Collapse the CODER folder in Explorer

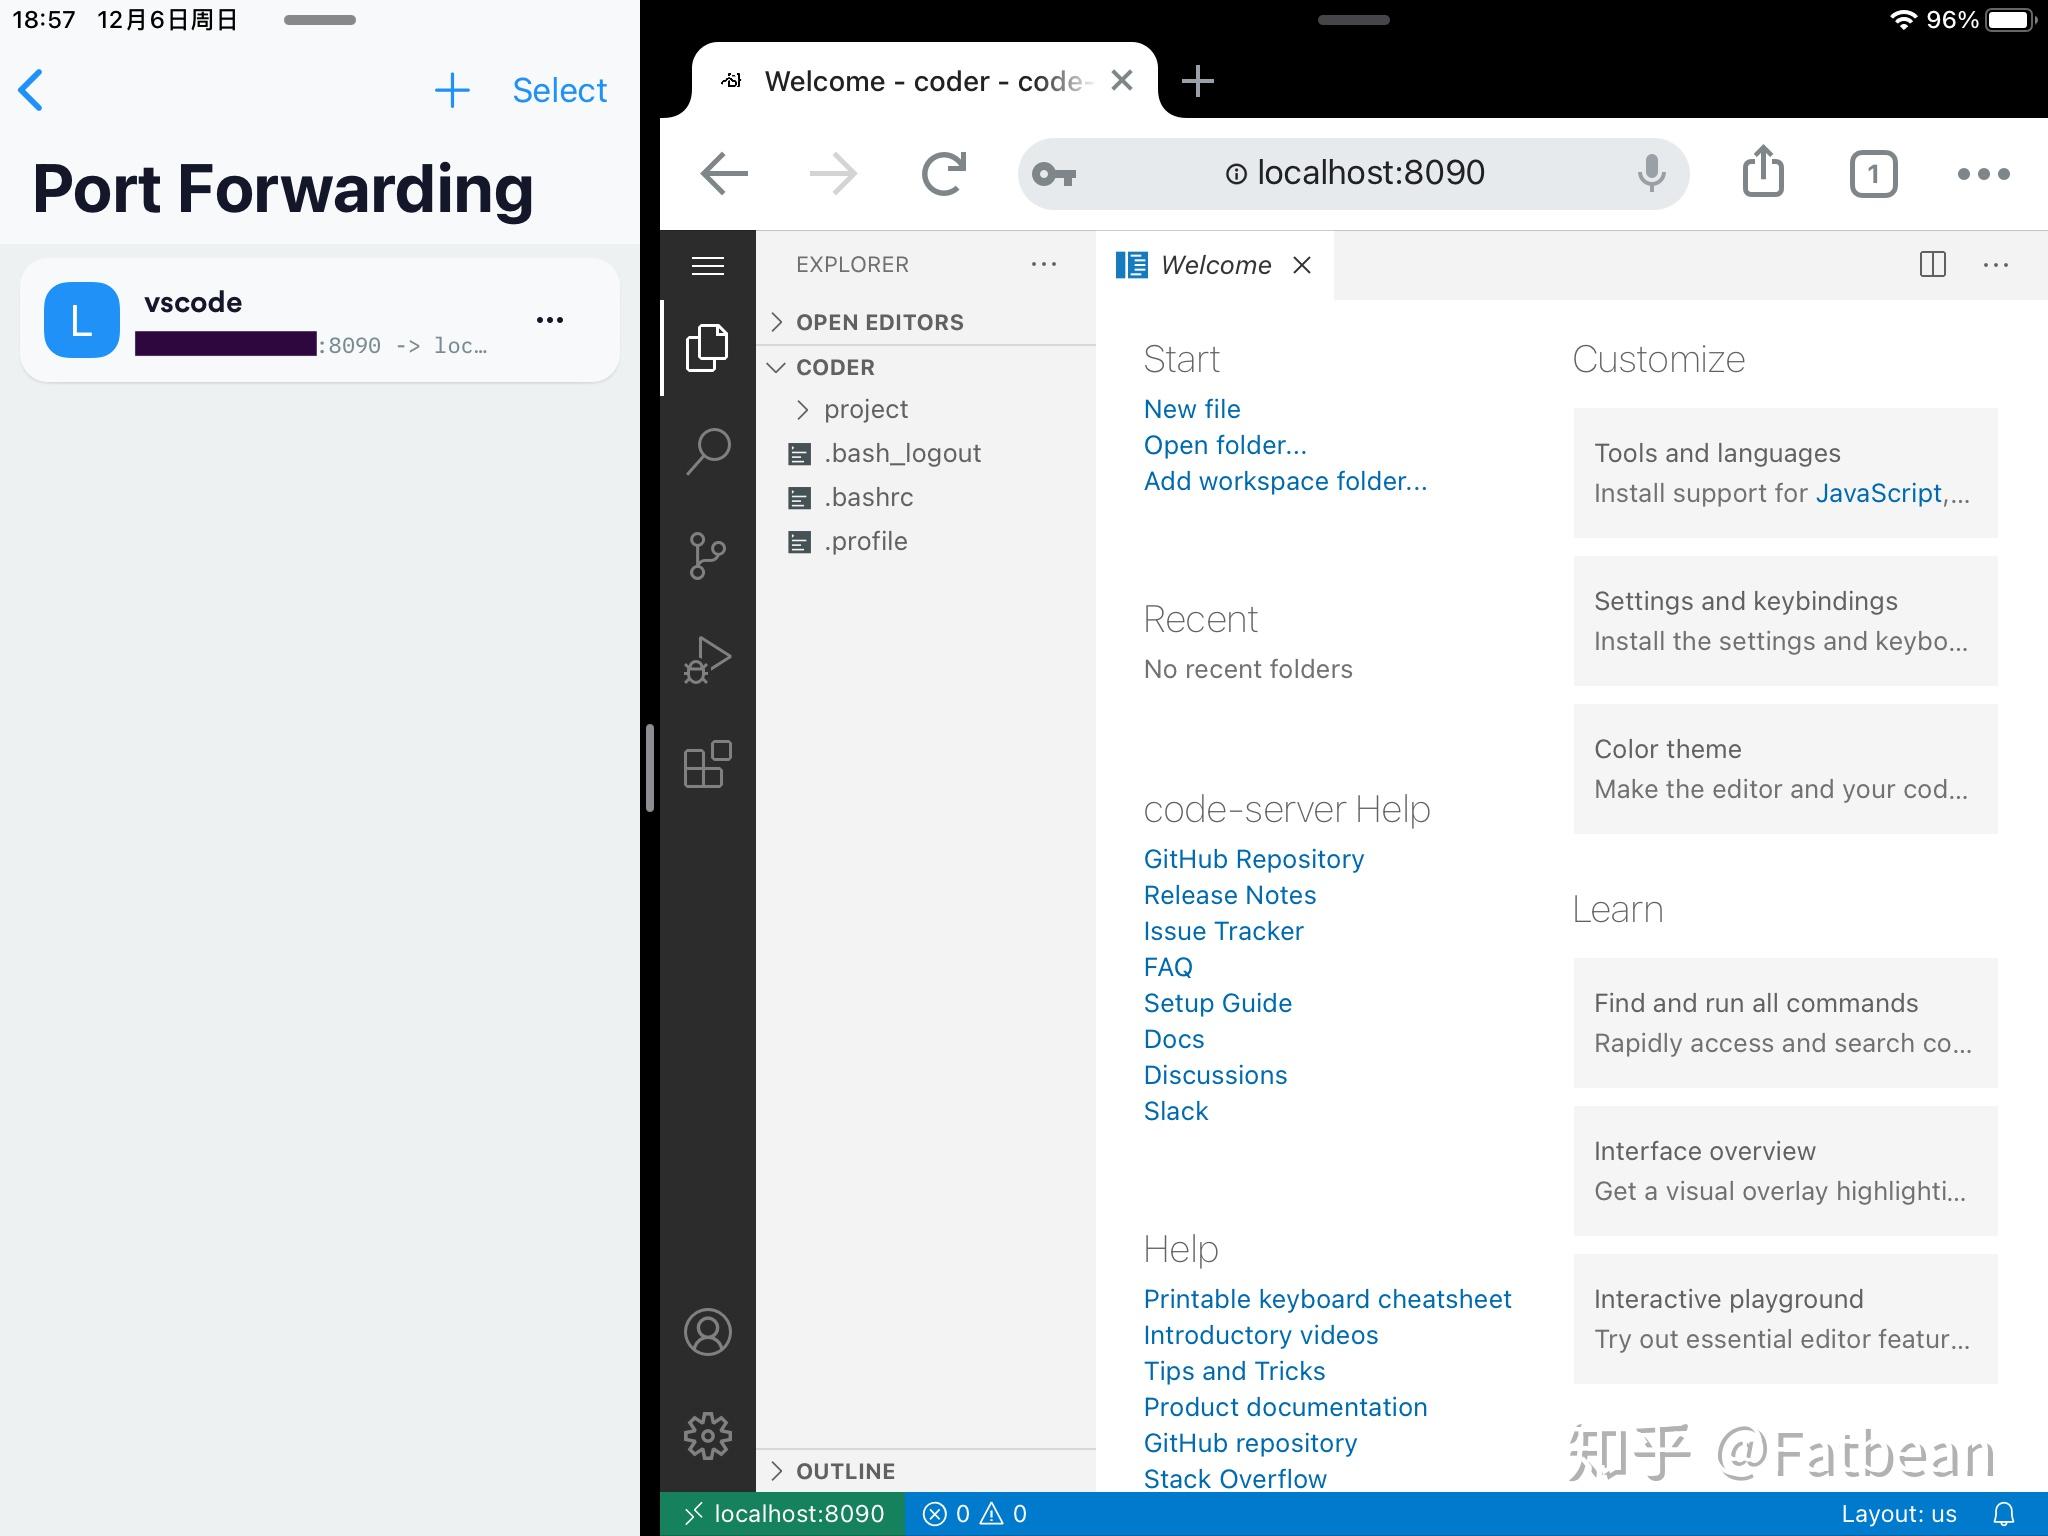point(777,367)
